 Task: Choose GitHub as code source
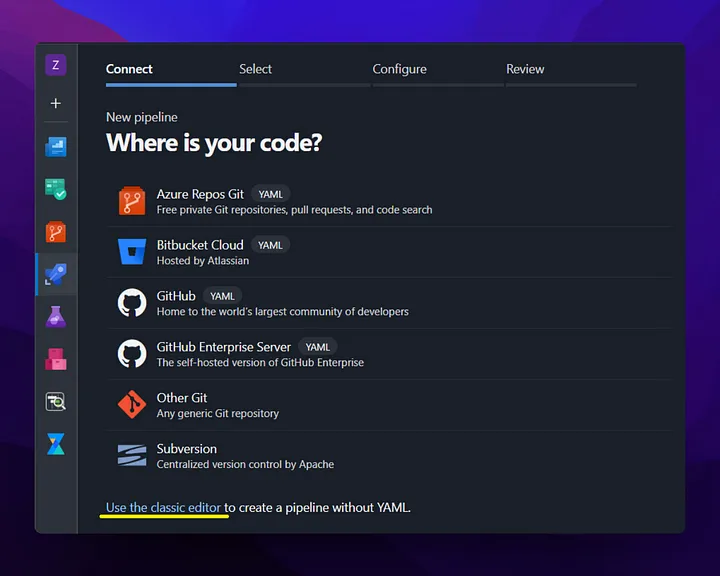[389, 303]
